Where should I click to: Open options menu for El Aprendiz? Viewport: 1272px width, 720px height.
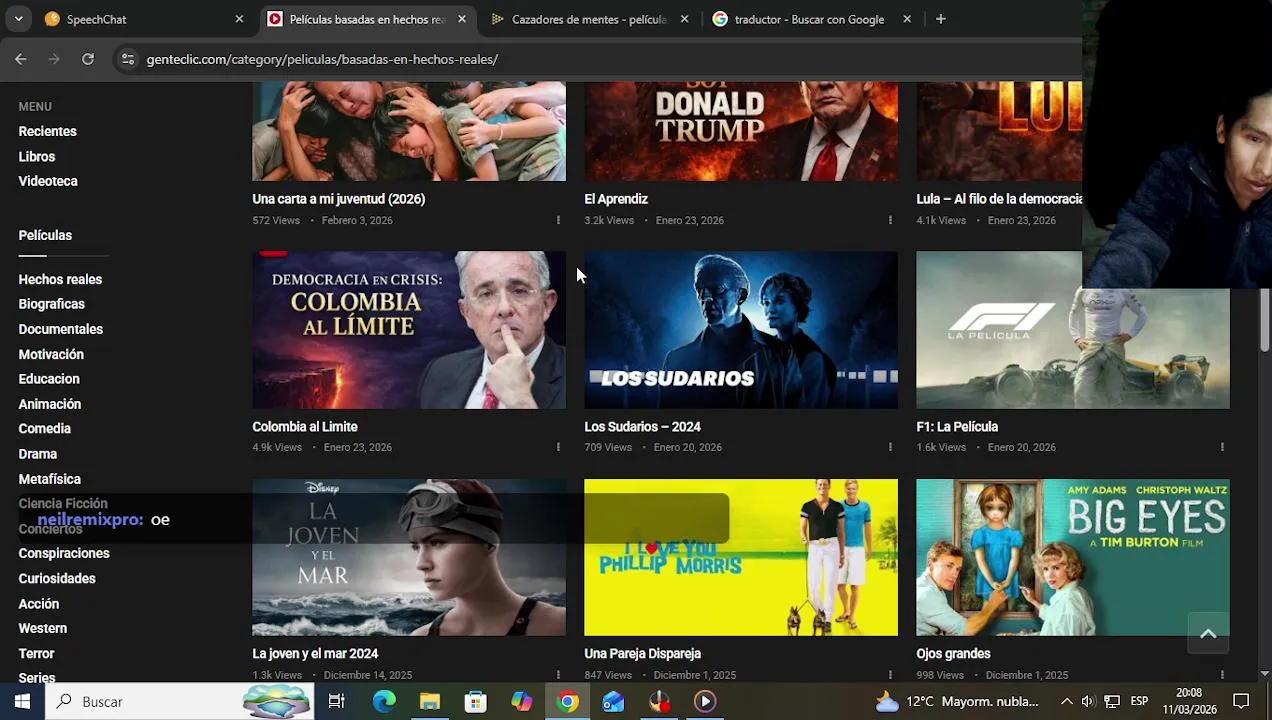890,220
